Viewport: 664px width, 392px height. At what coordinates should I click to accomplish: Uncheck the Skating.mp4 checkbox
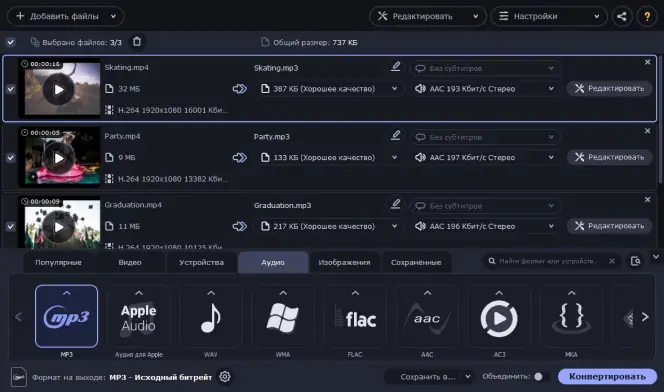click(x=11, y=89)
